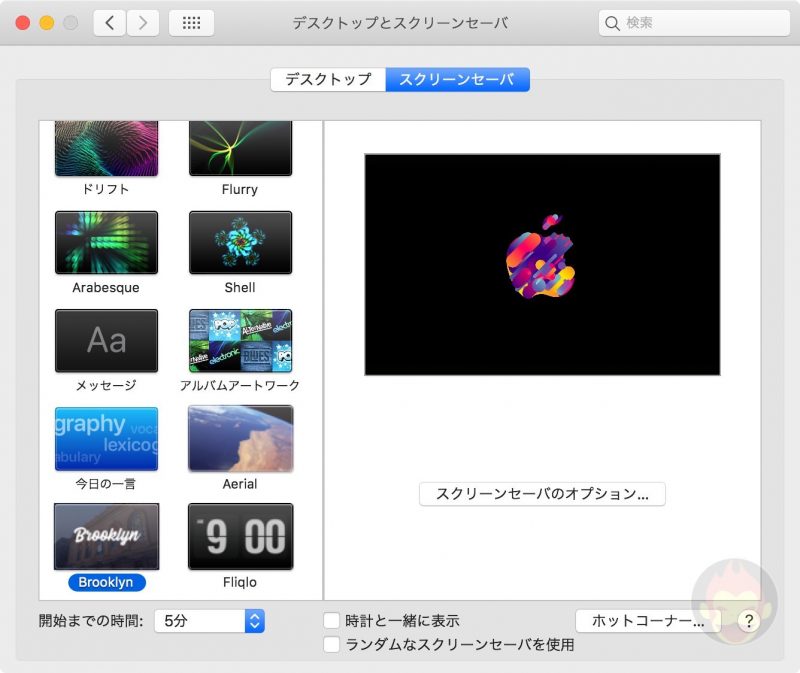
Task: Click the back navigation arrow
Action: 109,21
